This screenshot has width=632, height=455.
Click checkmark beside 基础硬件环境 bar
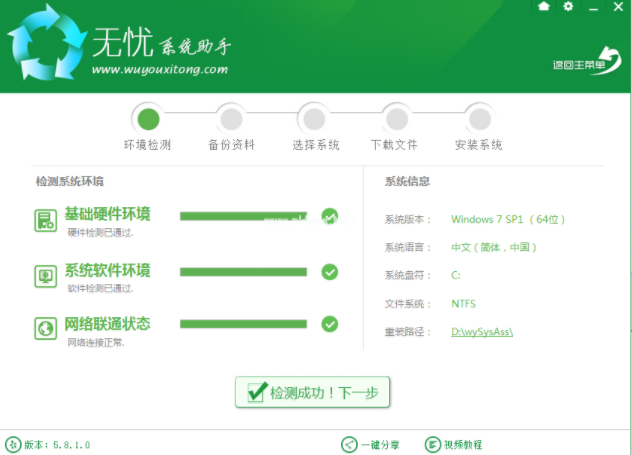(x=330, y=216)
